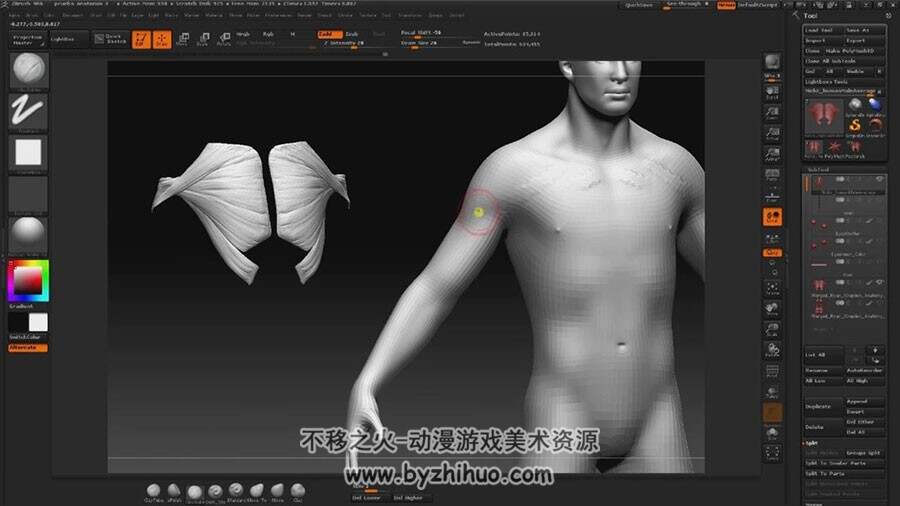This screenshot has width=900, height=506.
Task: Click the Frame mesh icon
Action: click(x=772, y=288)
